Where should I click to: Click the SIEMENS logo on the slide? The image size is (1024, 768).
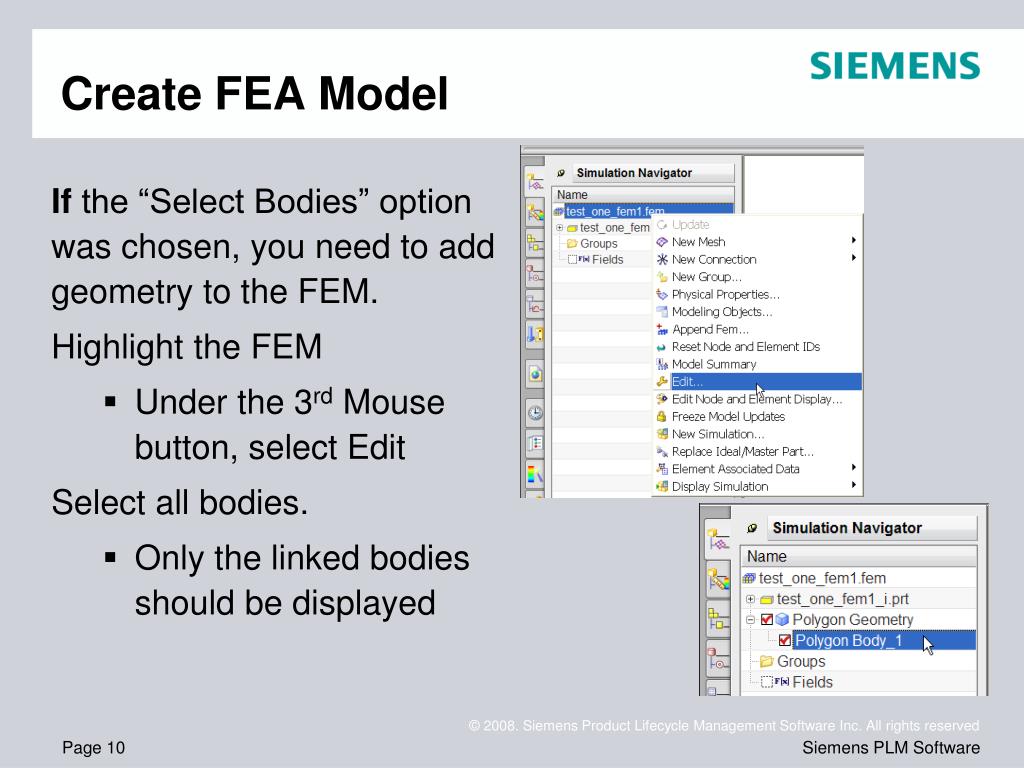(895, 66)
